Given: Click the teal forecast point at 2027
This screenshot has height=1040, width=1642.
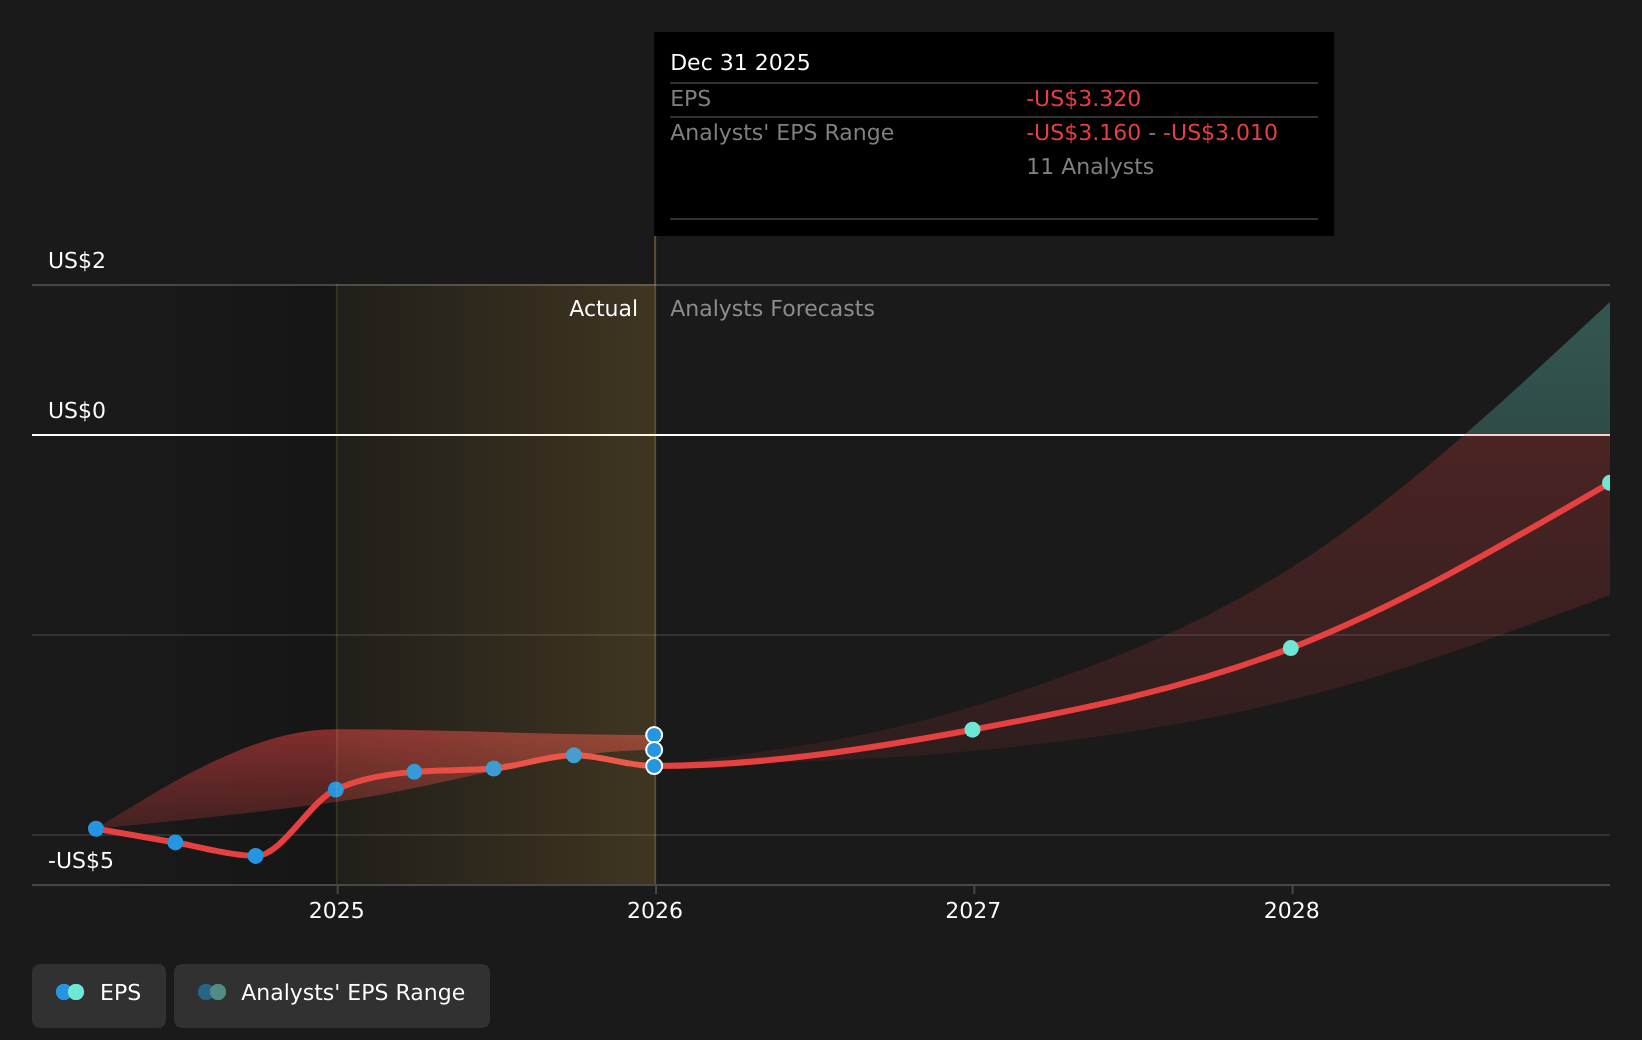Looking at the screenshot, I should click(x=972, y=730).
